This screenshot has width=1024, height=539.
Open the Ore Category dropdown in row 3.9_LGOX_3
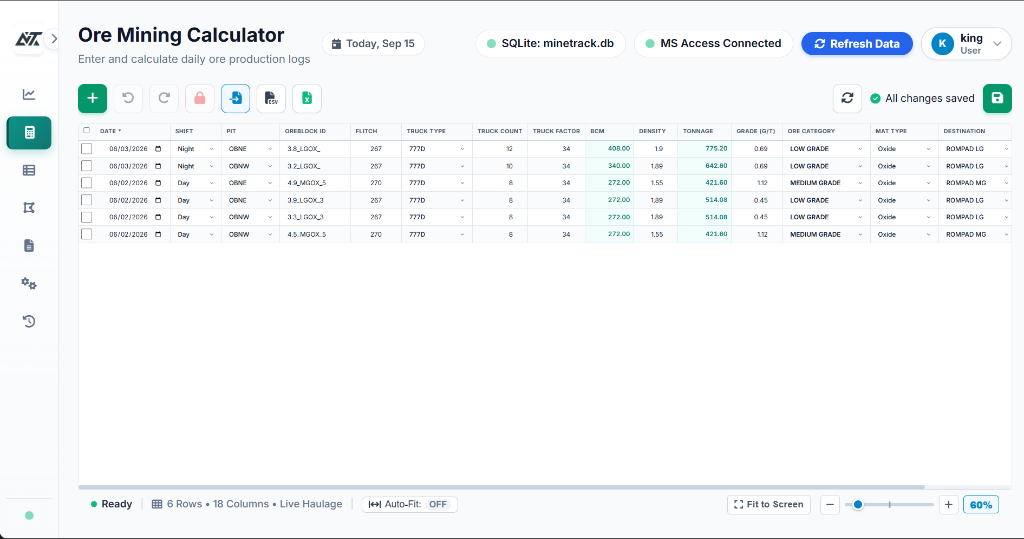click(x=826, y=200)
